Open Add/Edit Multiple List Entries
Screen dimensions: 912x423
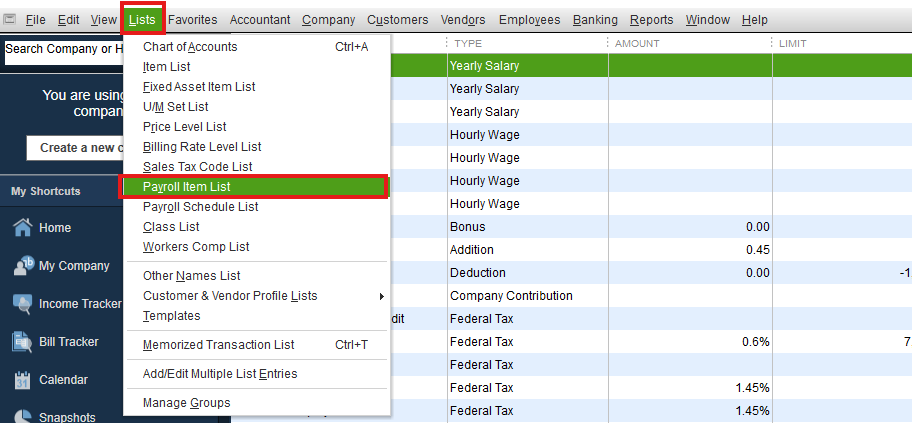[x=220, y=374]
